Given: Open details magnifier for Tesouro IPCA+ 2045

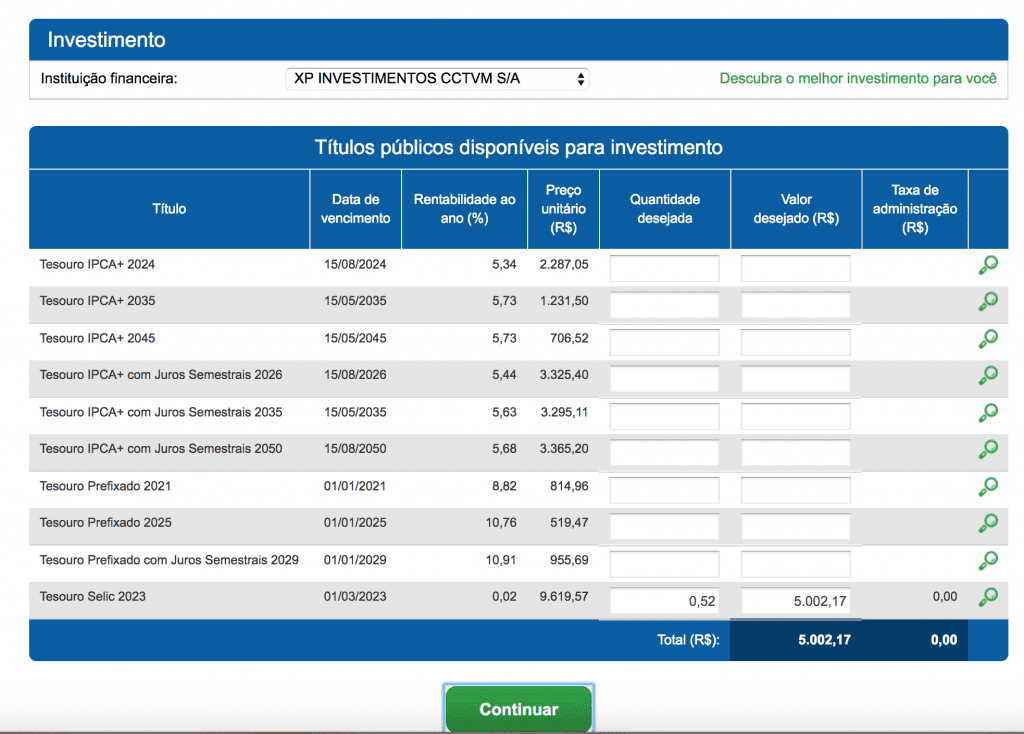Looking at the screenshot, I should click(x=988, y=339).
